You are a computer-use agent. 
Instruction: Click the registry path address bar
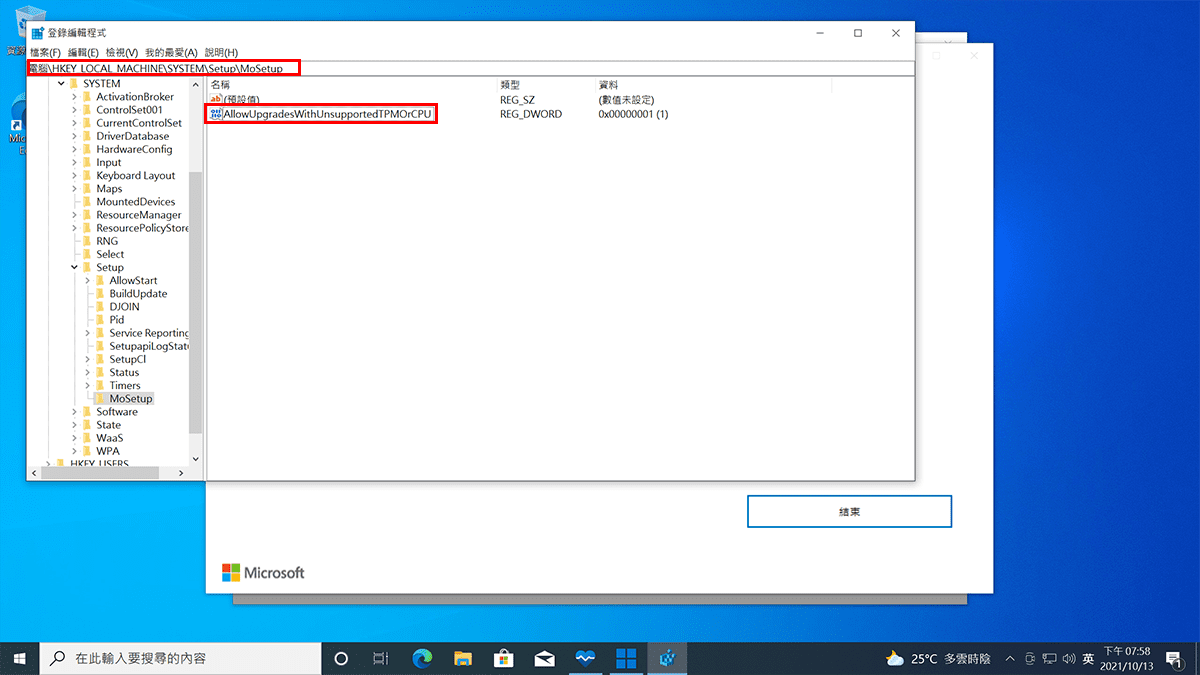click(x=500, y=68)
